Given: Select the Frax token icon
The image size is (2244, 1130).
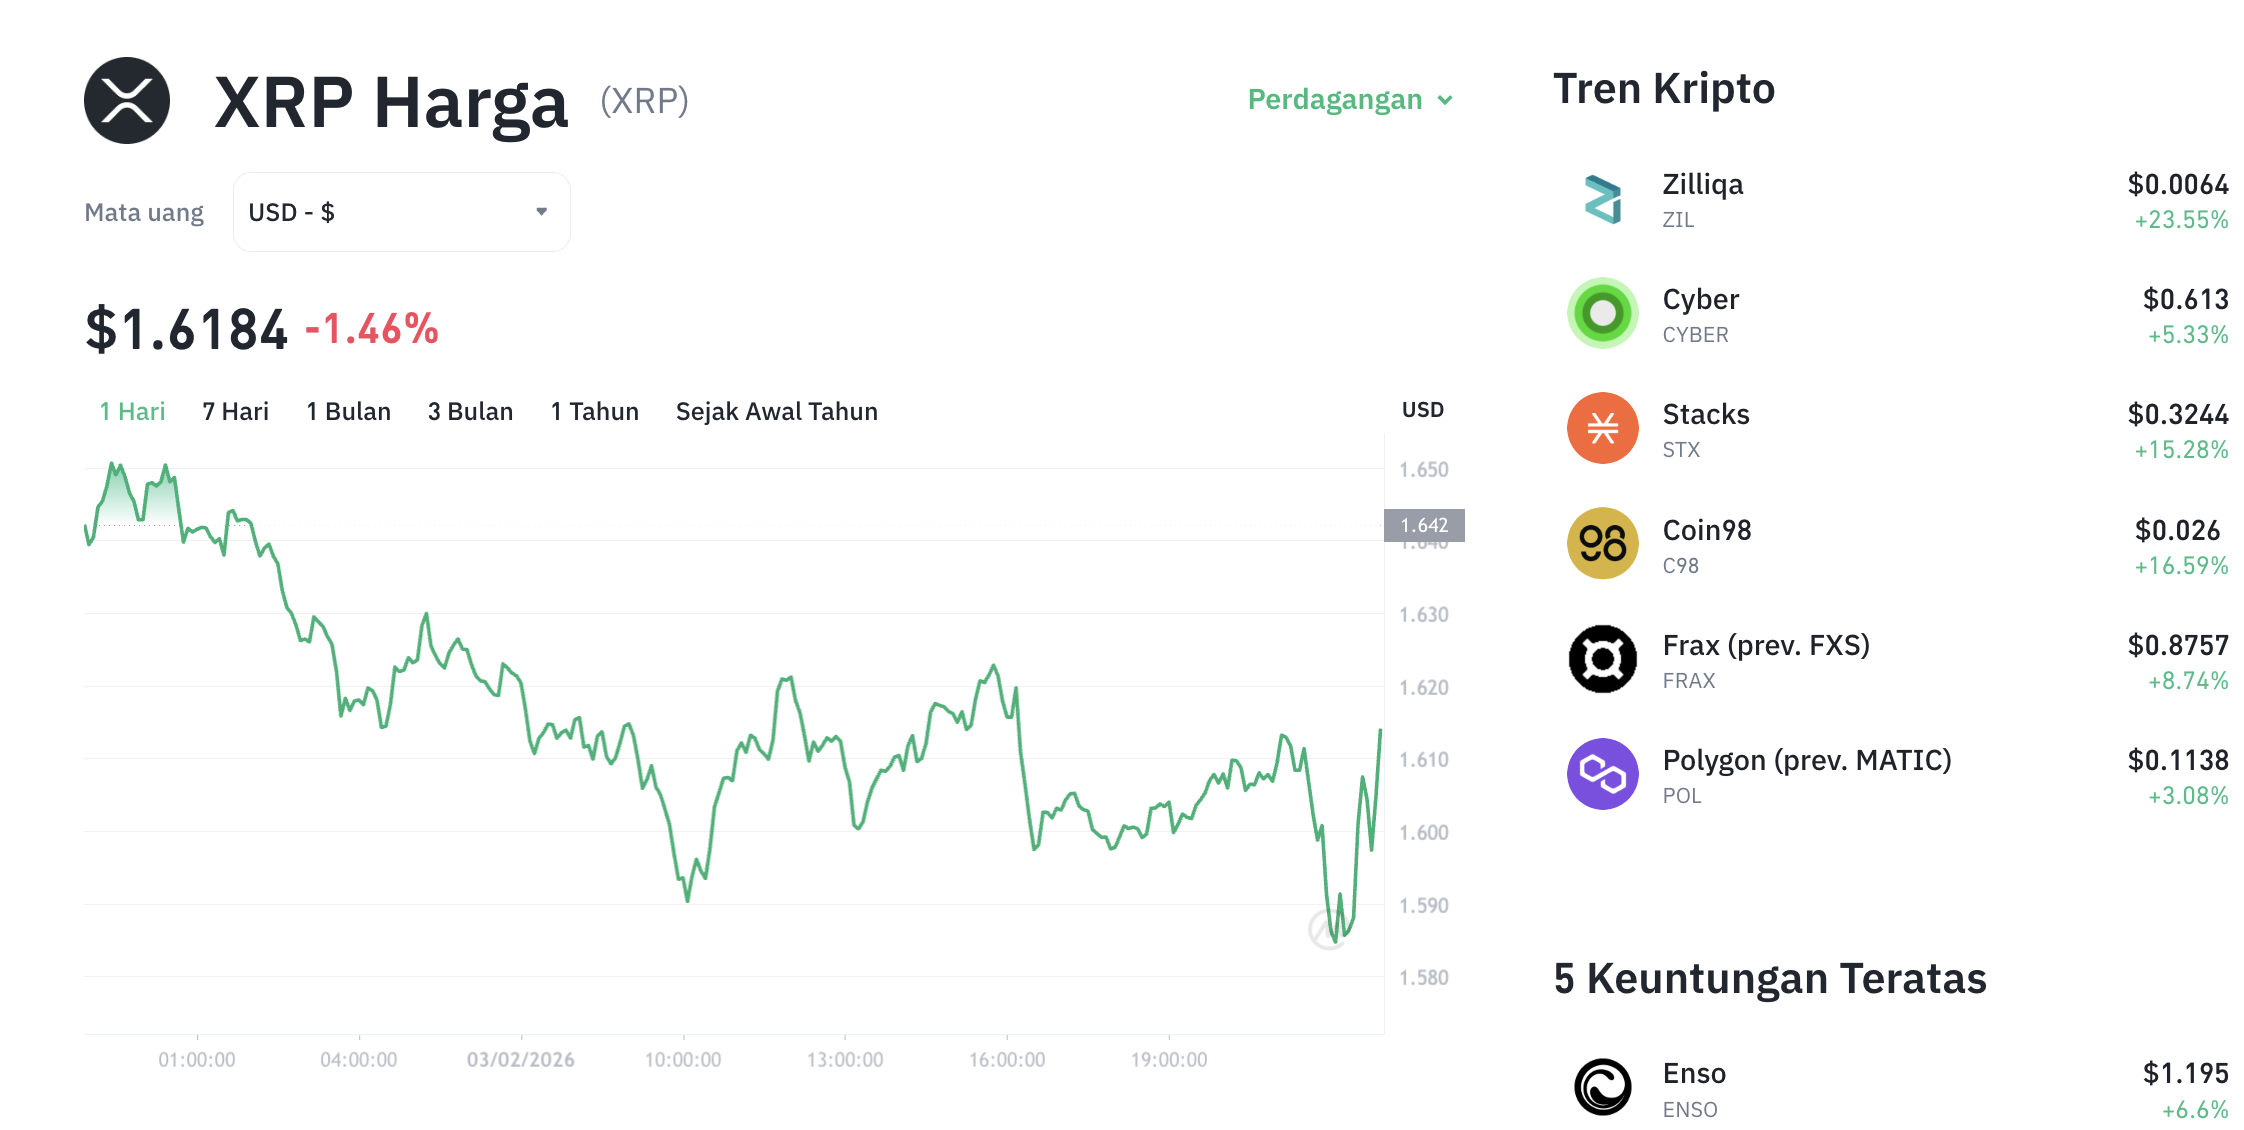Looking at the screenshot, I should (x=1602, y=658).
